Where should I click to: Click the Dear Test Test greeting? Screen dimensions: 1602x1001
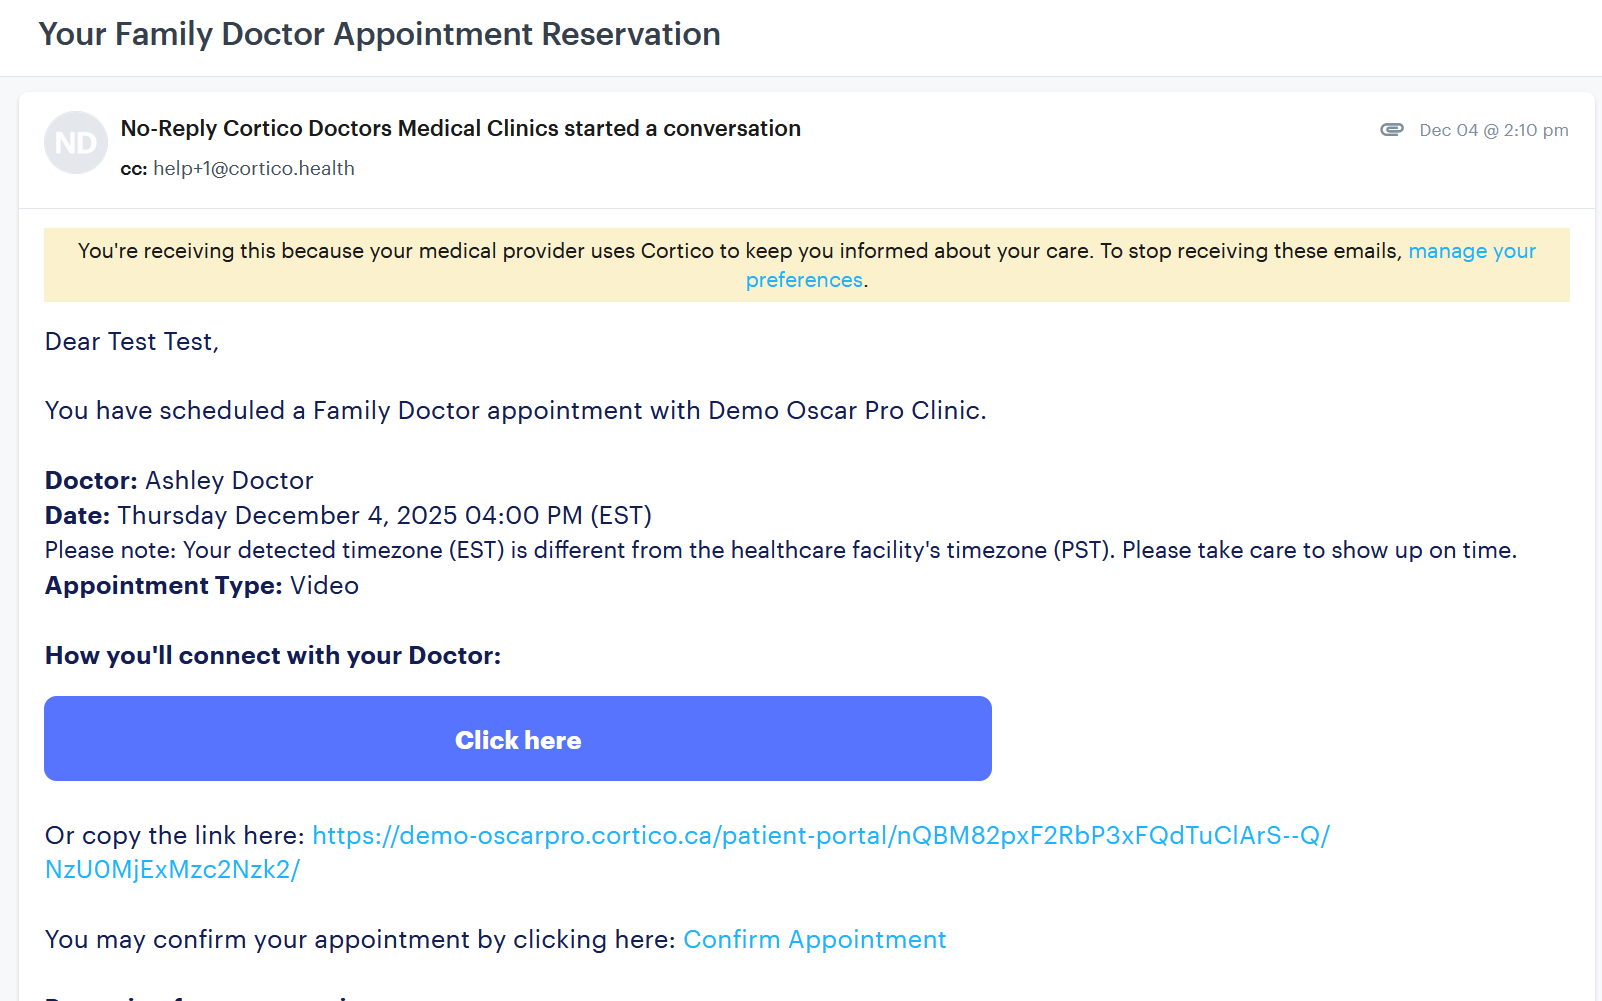(x=132, y=342)
